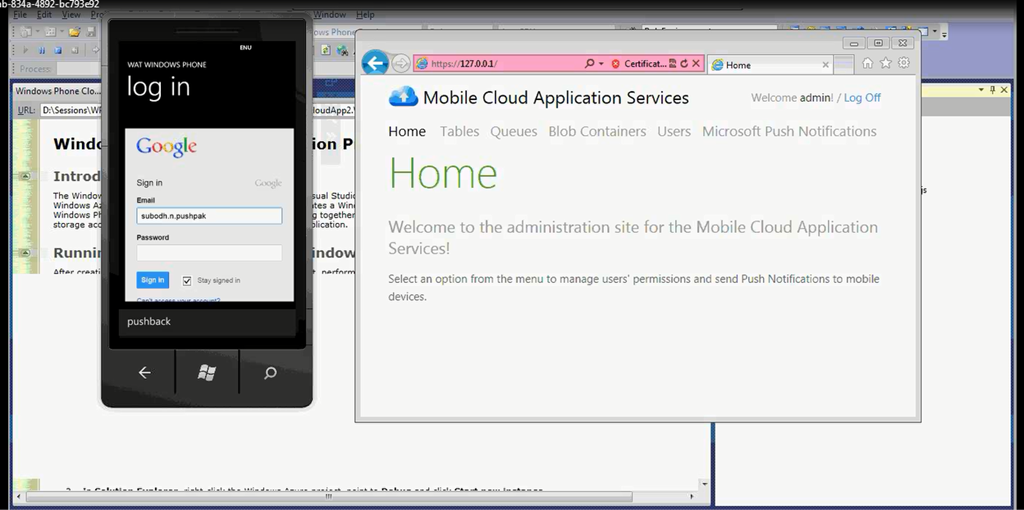Click the Process combo box in debug toolbar
This screenshot has width=1024, height=510.
[x=80, y=69]
